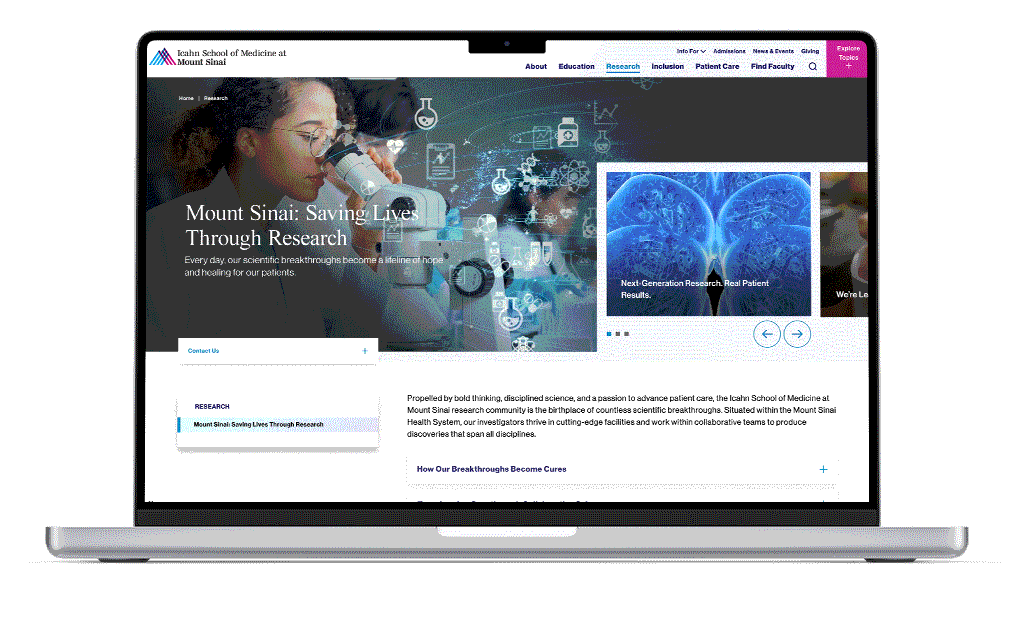Click the search magnifier icon in navigation
Viewport: 1036px width, 618px height.
[x=812, y=67]
